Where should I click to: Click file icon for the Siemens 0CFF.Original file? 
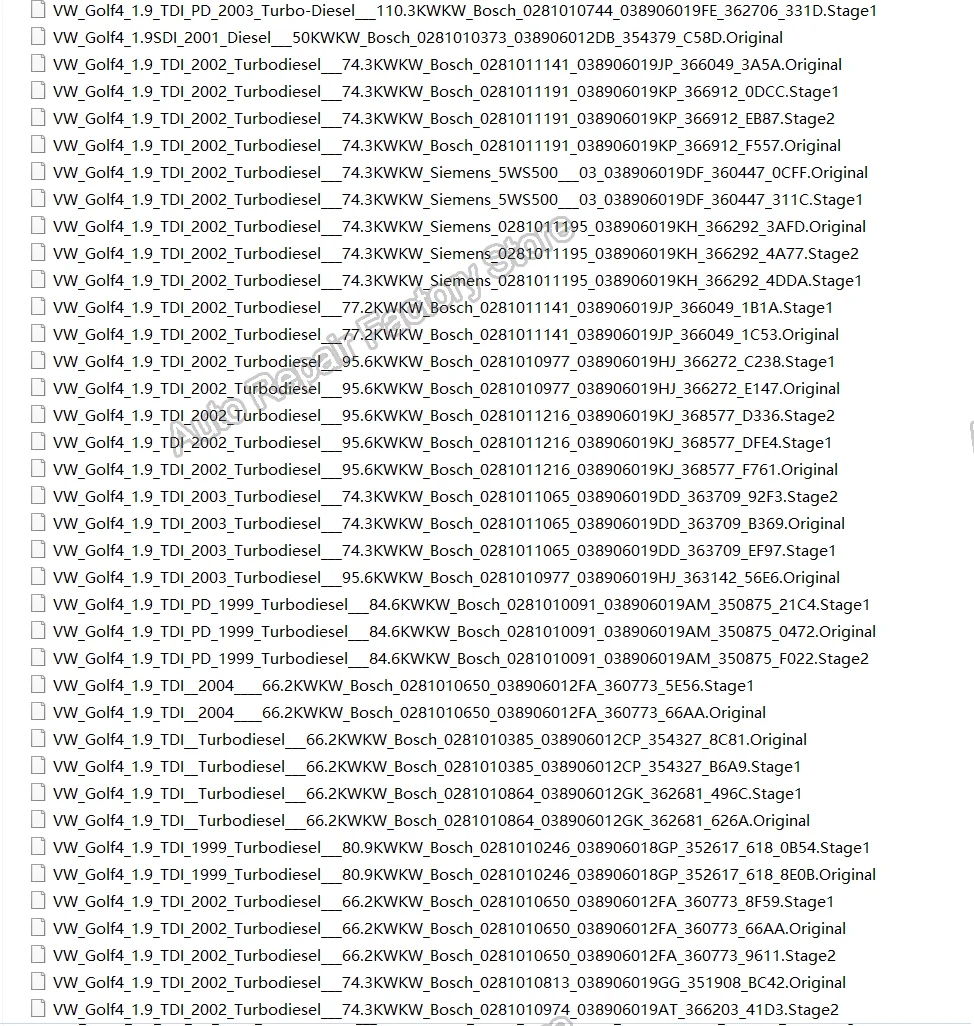point(38,172)
